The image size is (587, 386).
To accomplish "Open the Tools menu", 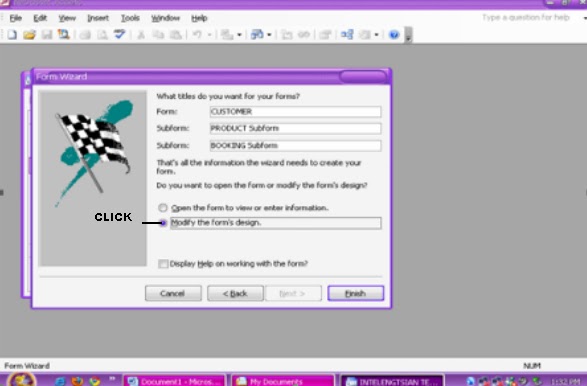I will [x=130, y=18].
